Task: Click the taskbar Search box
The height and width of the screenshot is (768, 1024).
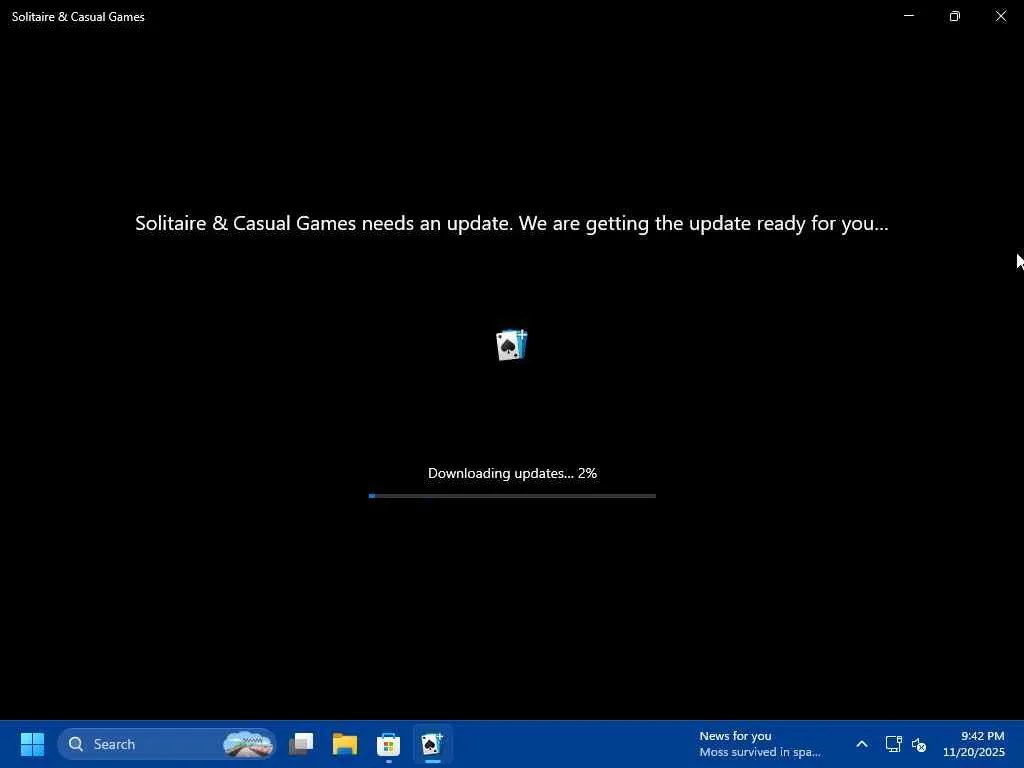Action: [x=167, y=744]
